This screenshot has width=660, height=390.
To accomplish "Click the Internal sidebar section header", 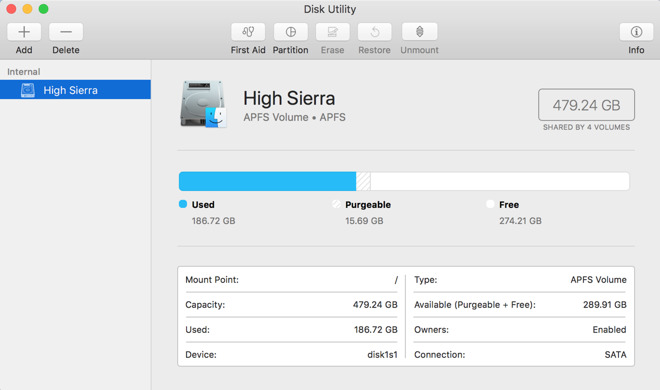I will [x=24, y=72].
